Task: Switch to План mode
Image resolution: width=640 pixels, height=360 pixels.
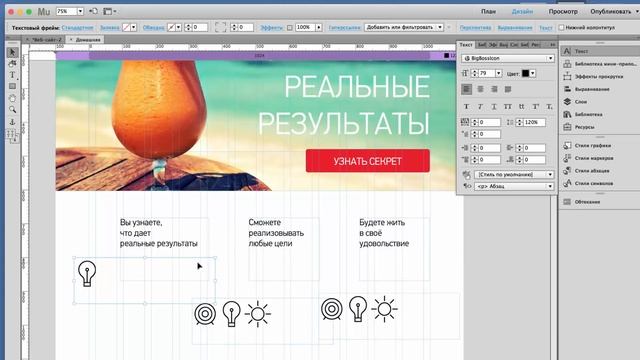Action: click(x=488, y=11)
